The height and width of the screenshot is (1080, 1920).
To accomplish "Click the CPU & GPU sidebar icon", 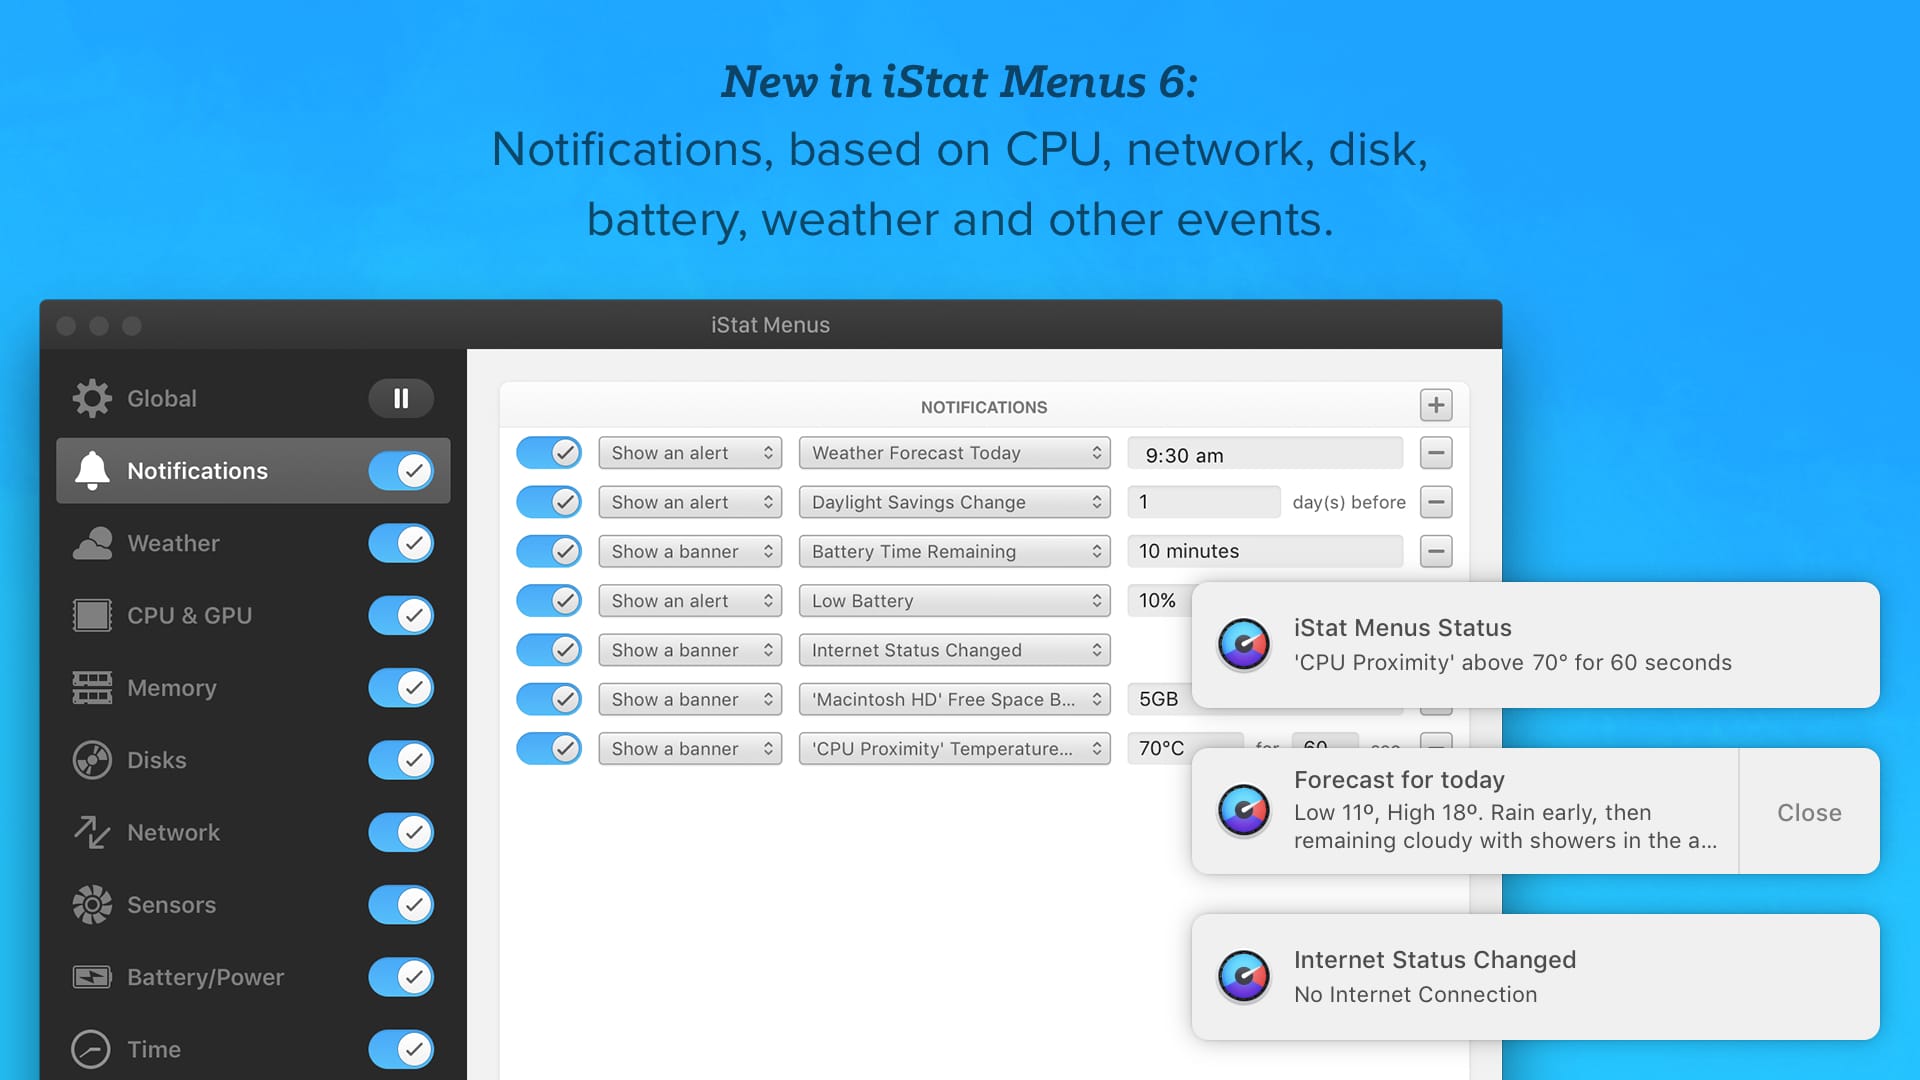I will point(90,615).
